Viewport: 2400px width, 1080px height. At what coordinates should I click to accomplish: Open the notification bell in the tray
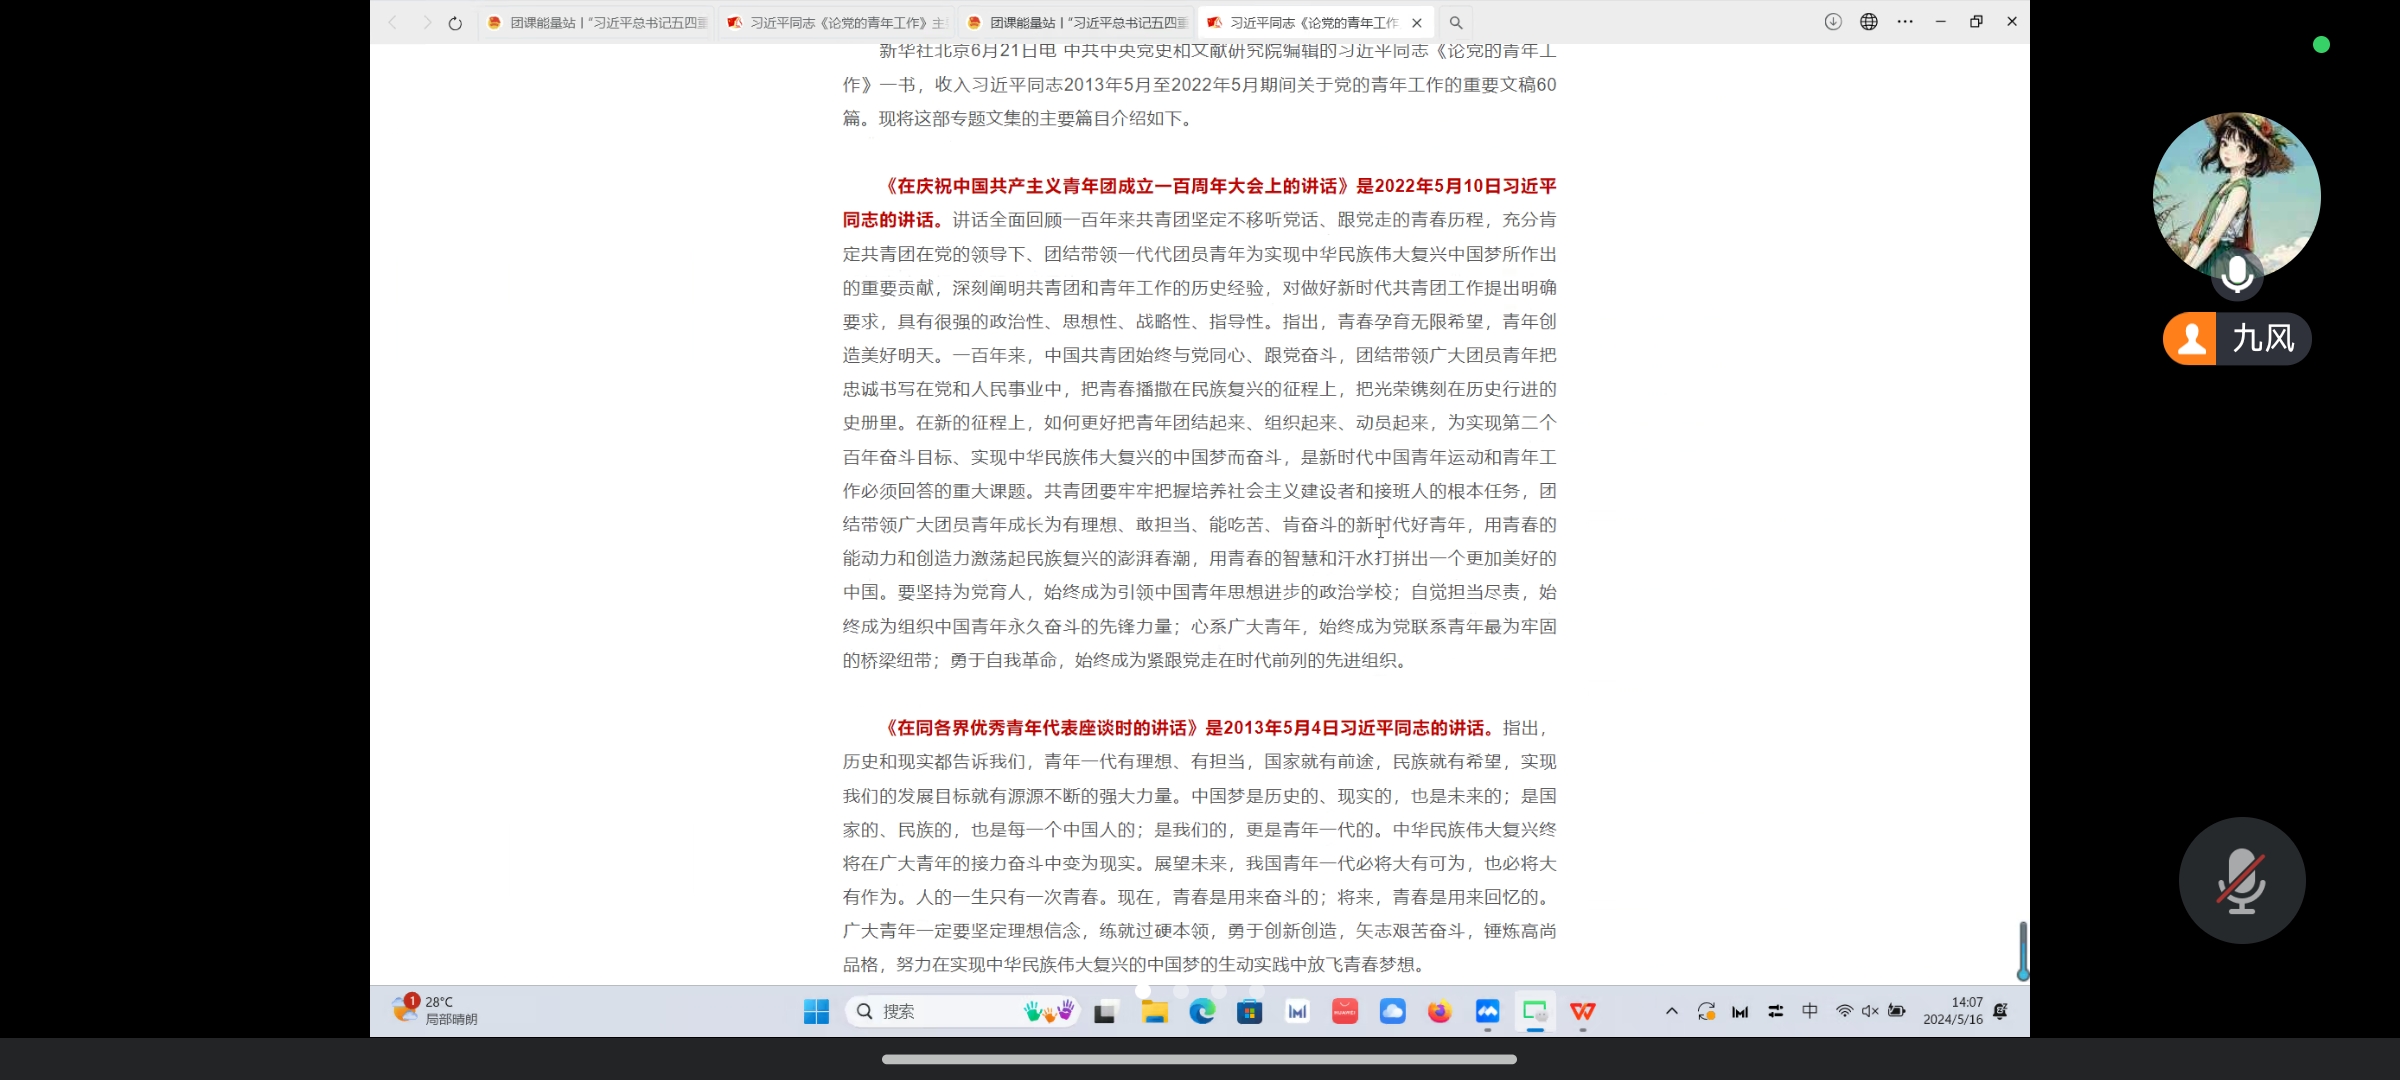click(2000, 1011)
